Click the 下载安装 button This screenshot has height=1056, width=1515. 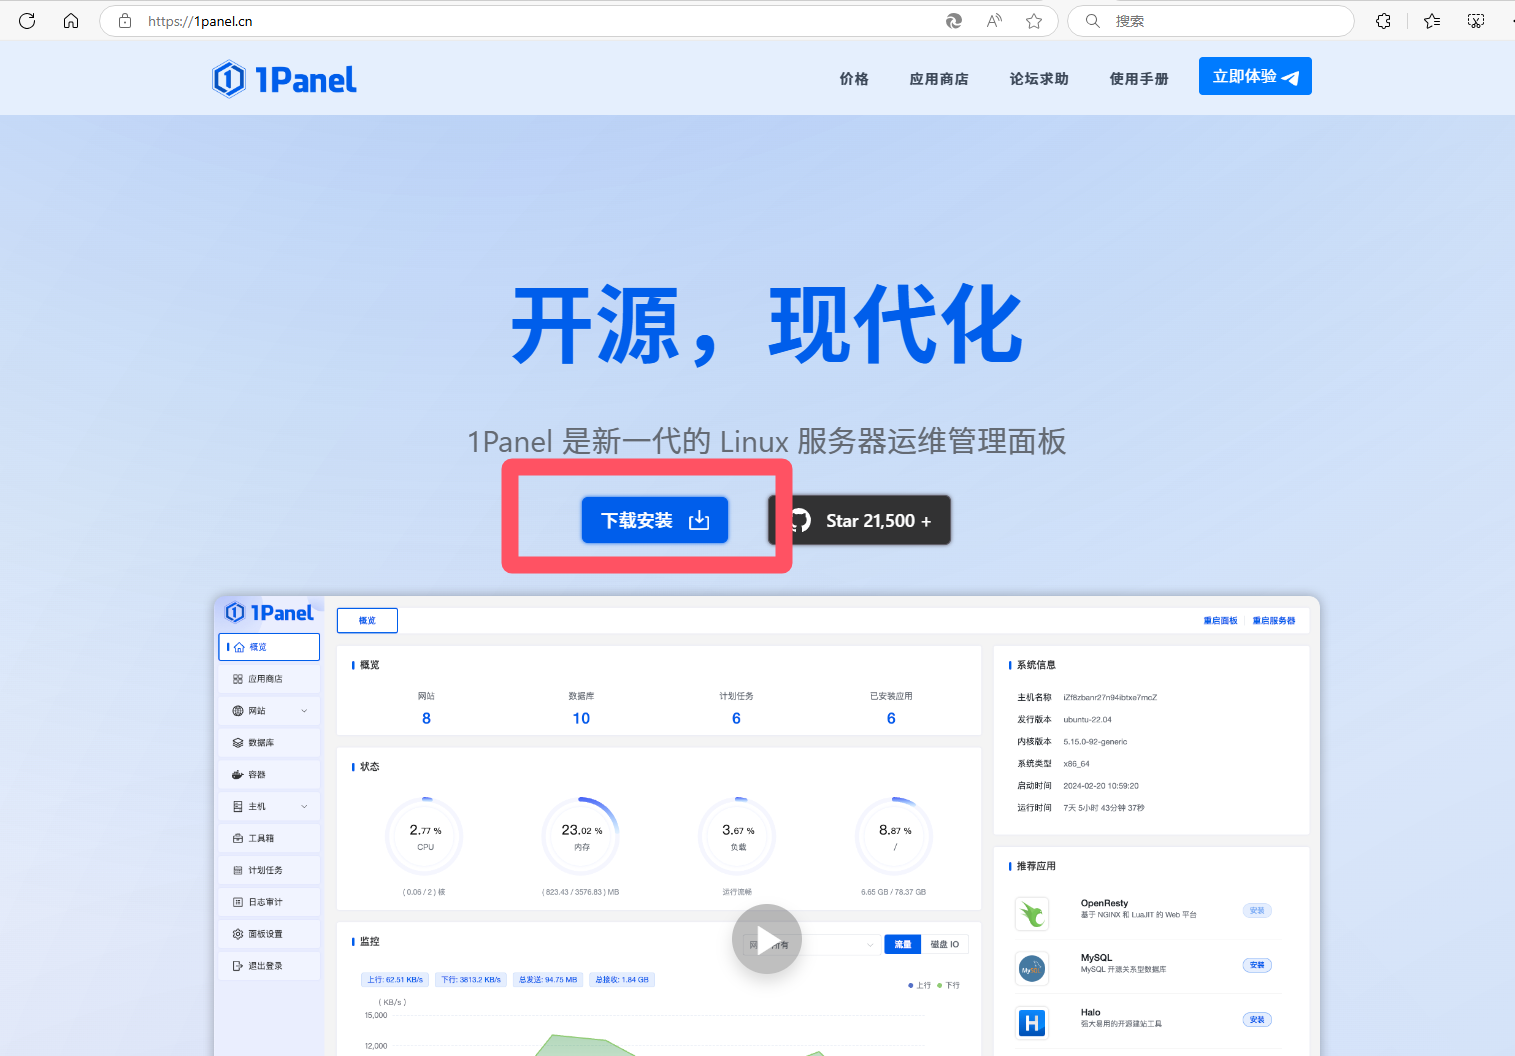pyautogui.click(x=655, y=520)
